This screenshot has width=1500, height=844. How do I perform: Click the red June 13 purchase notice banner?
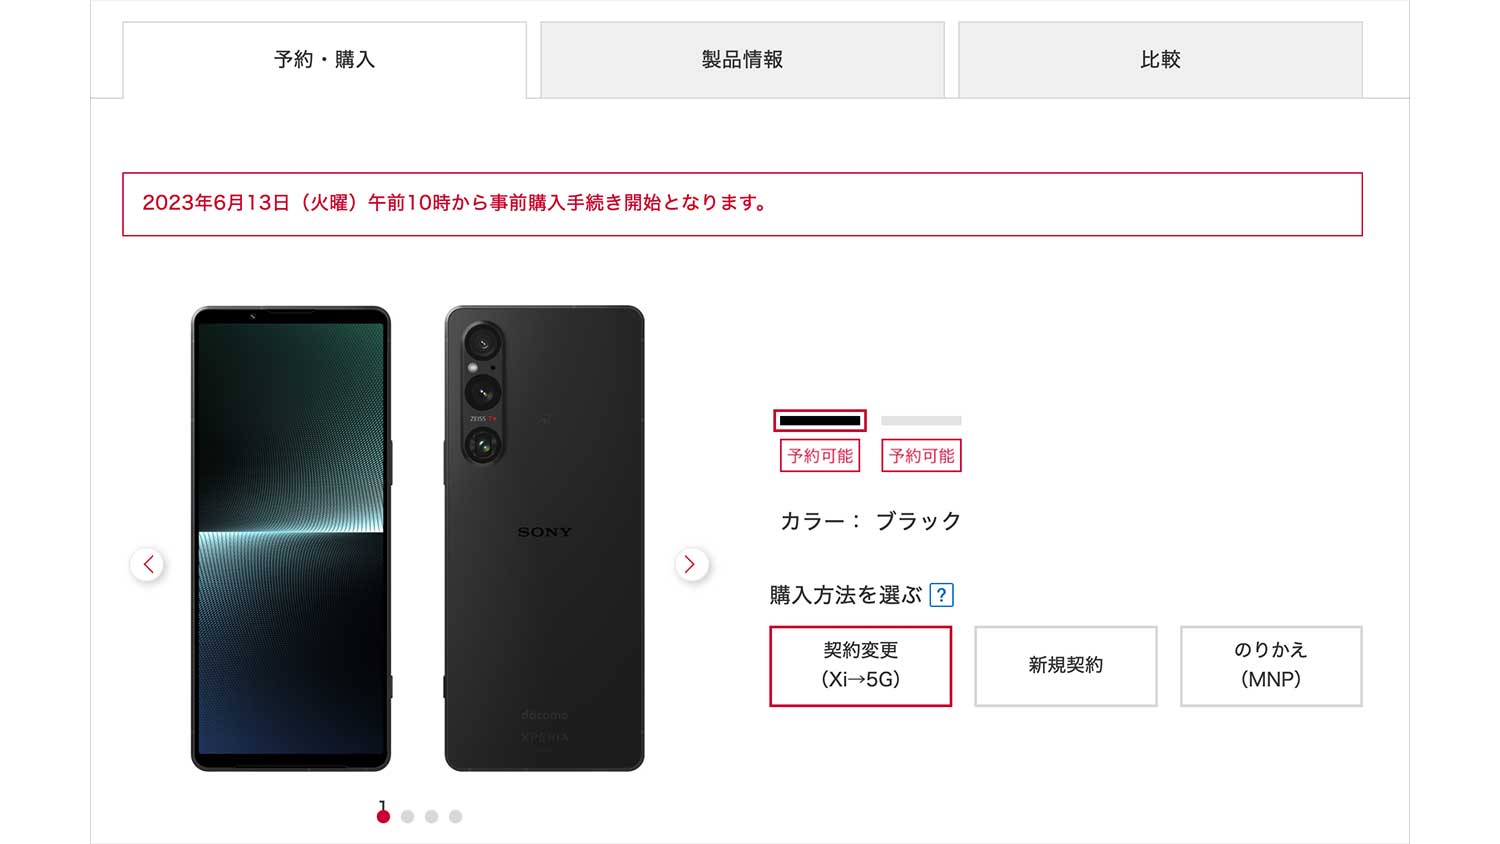coord(742,204)
